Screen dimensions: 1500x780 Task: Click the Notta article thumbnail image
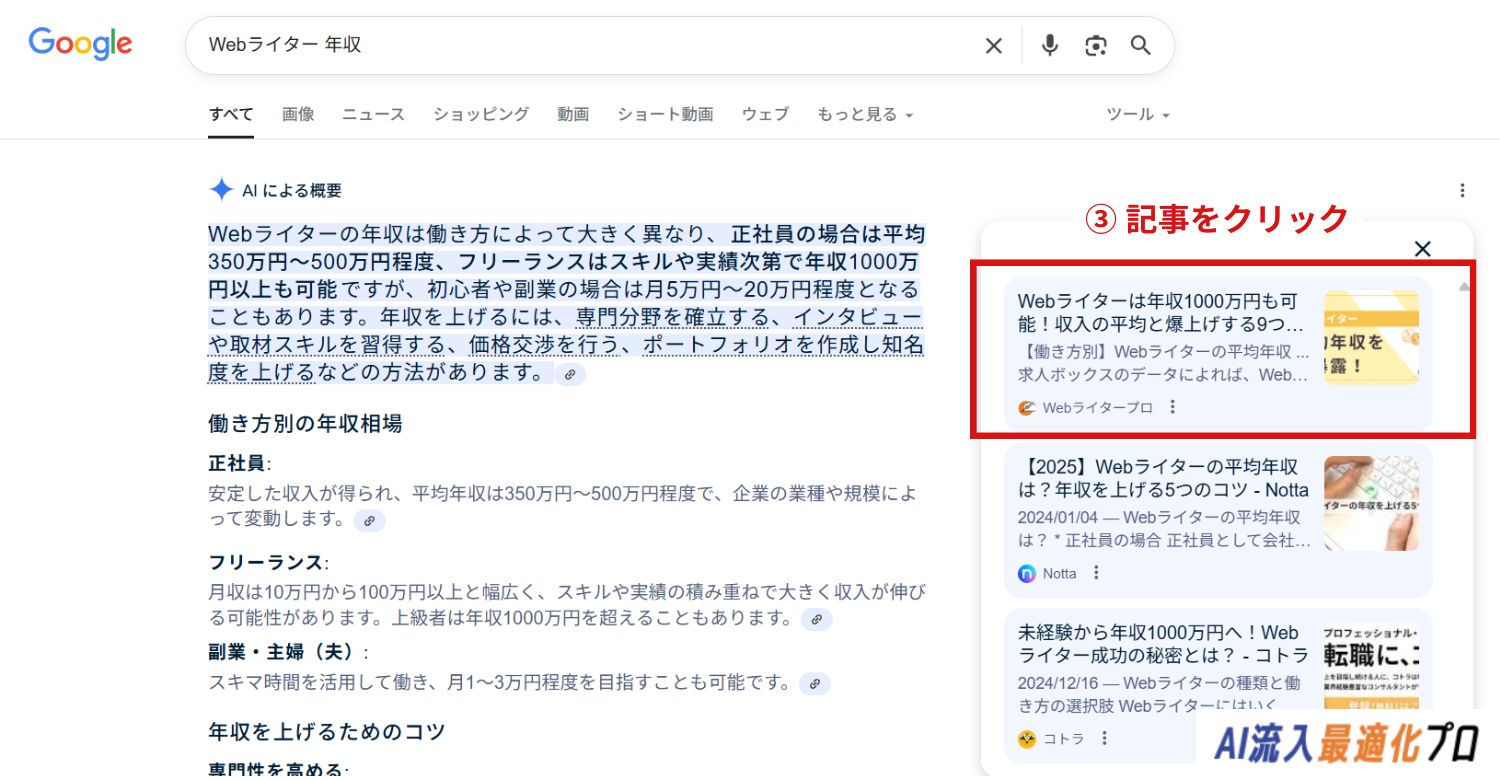(1371, 503)
